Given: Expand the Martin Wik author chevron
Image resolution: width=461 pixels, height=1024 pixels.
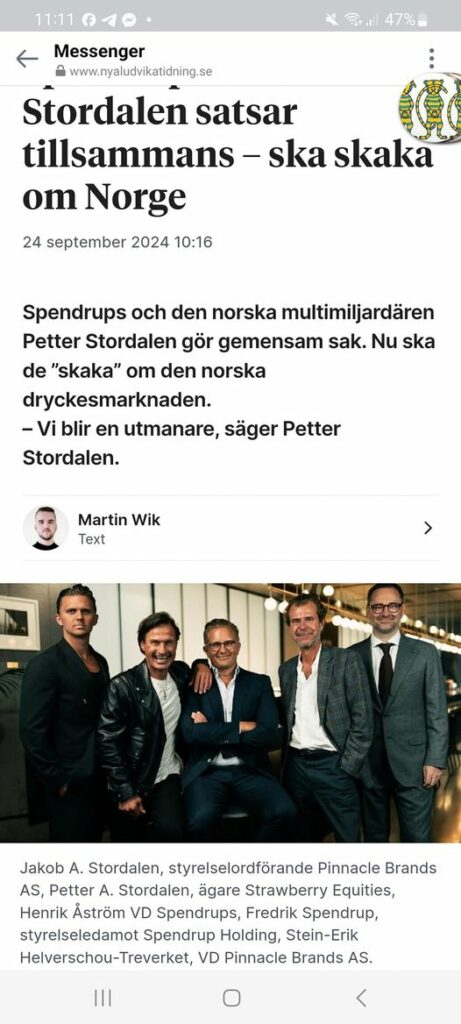Looking at the screenshot, I should pyautogui.click(x=428, y=528).
